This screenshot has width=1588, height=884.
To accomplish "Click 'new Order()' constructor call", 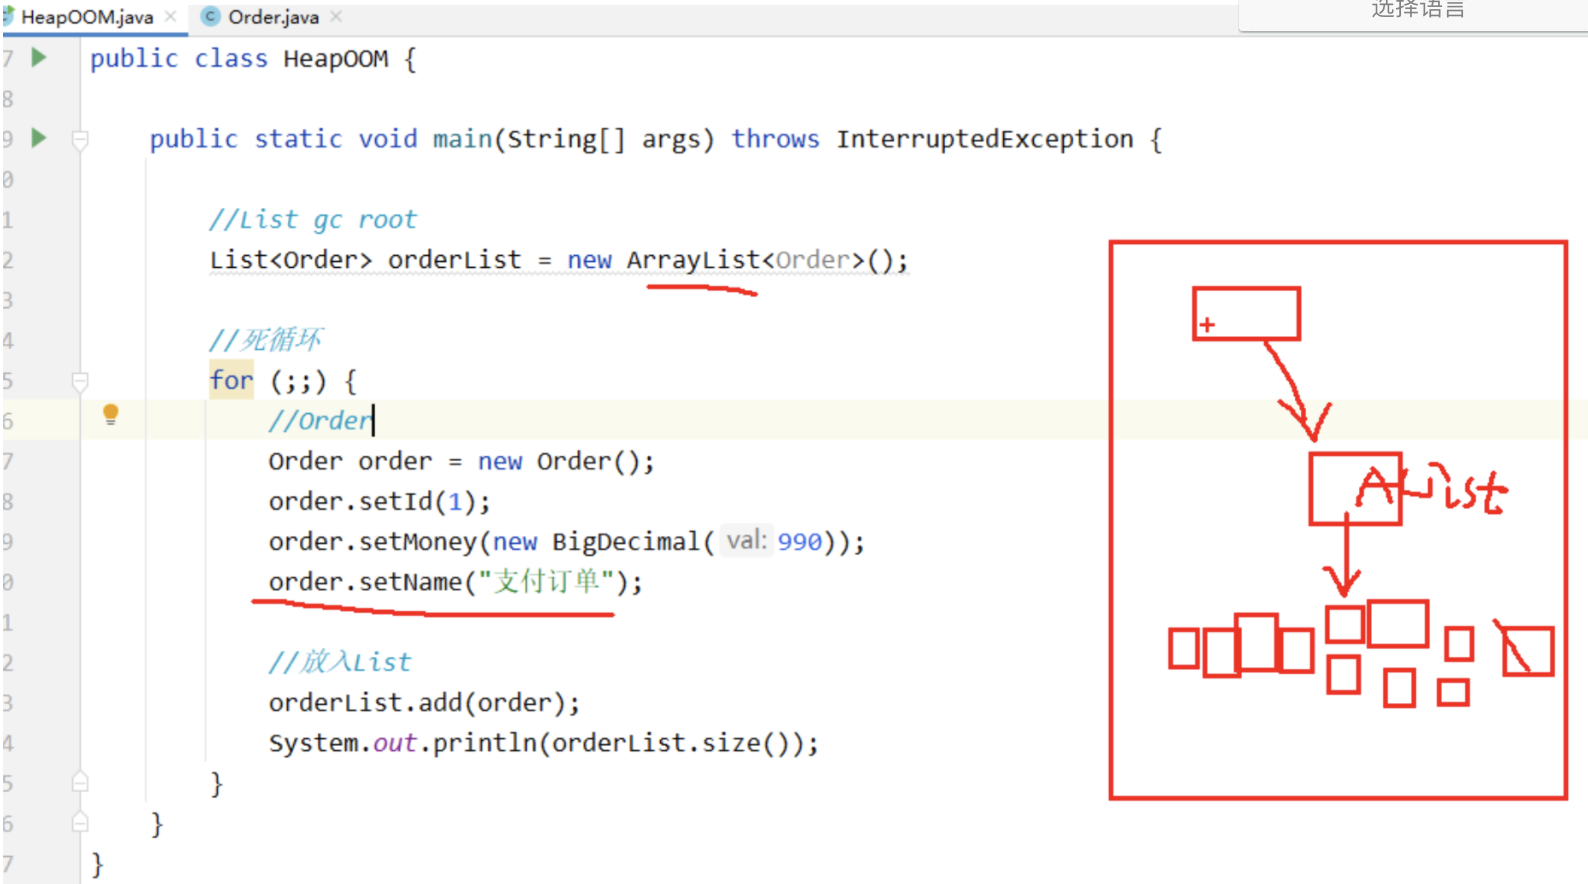I will (558, 461).
